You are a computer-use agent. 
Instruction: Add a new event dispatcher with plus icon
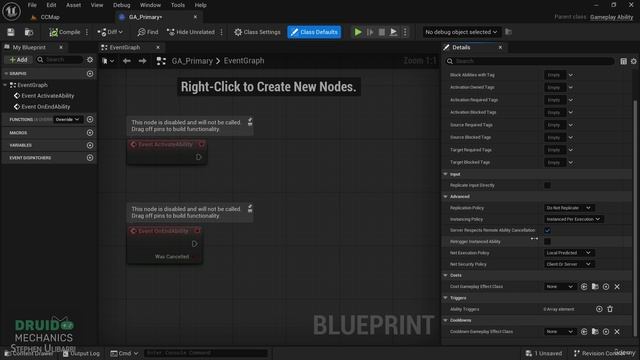click(90, 158)
